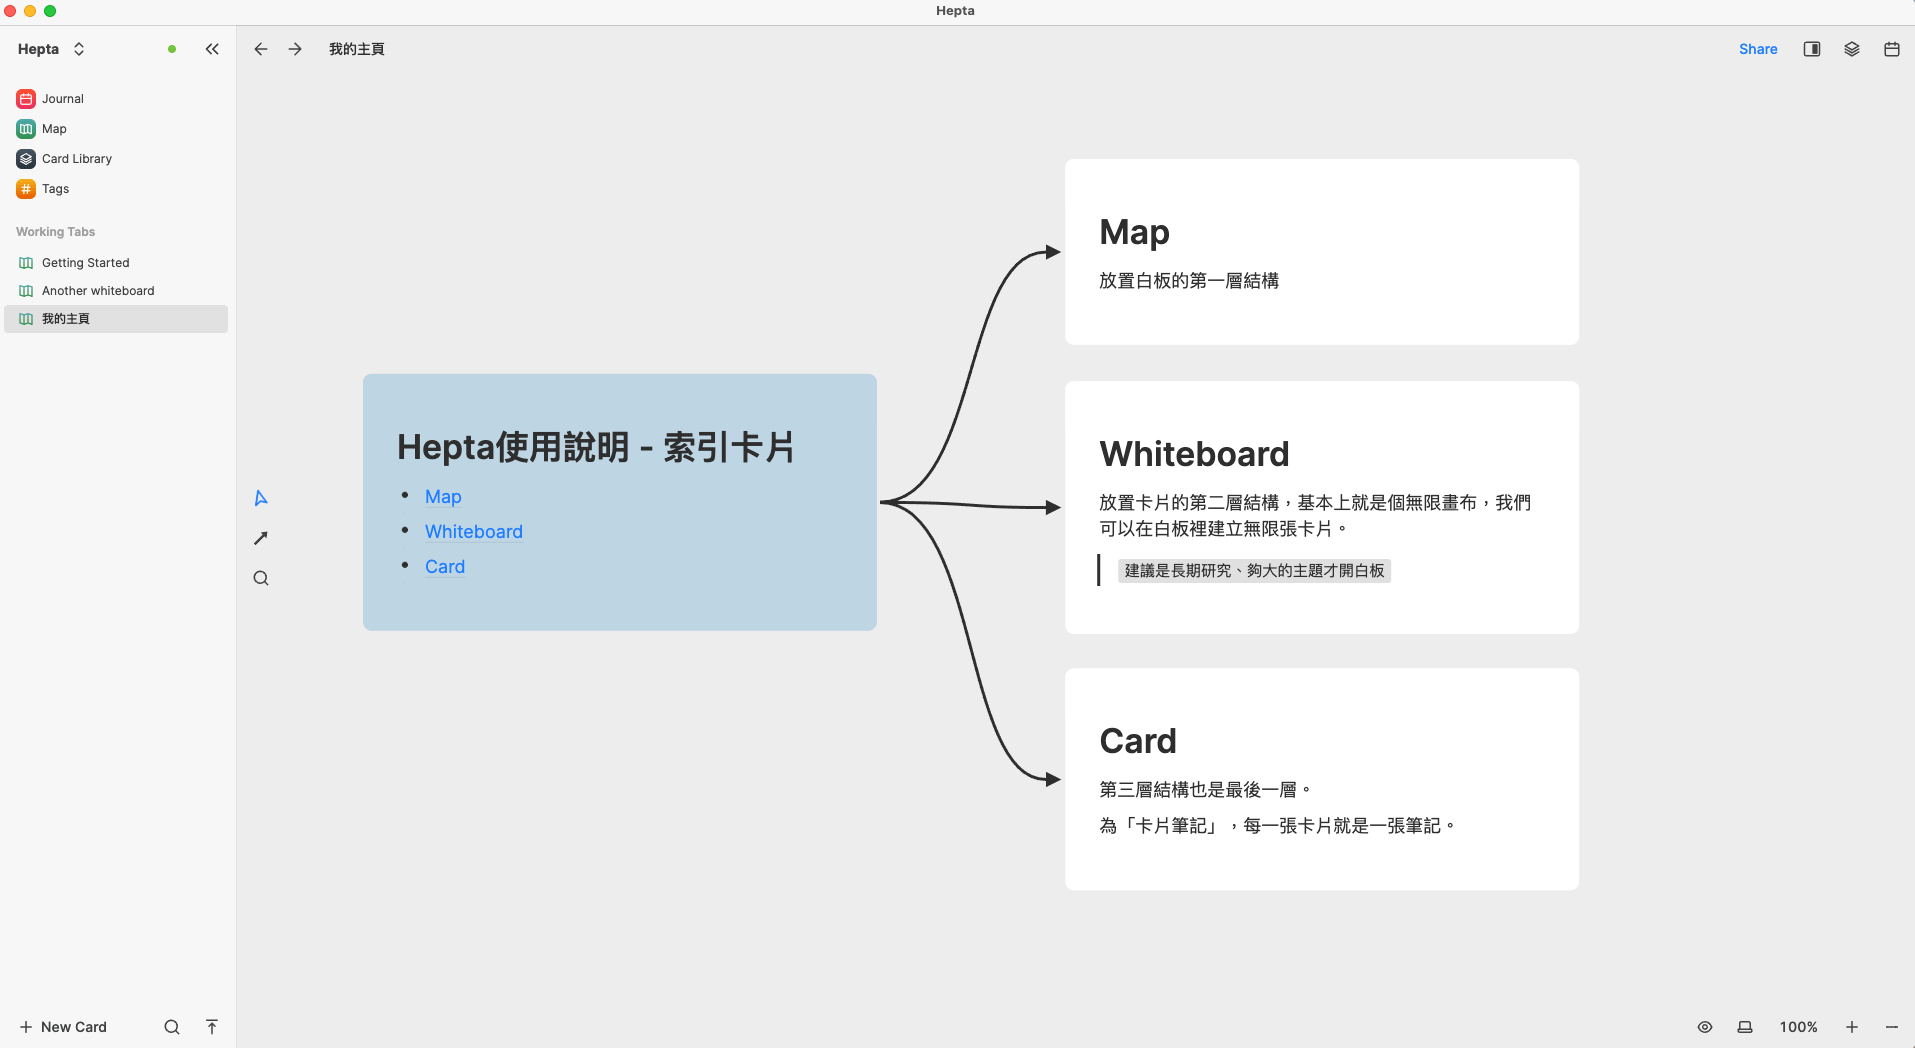
Task: Click the Share link
Action: point(1758,48)
